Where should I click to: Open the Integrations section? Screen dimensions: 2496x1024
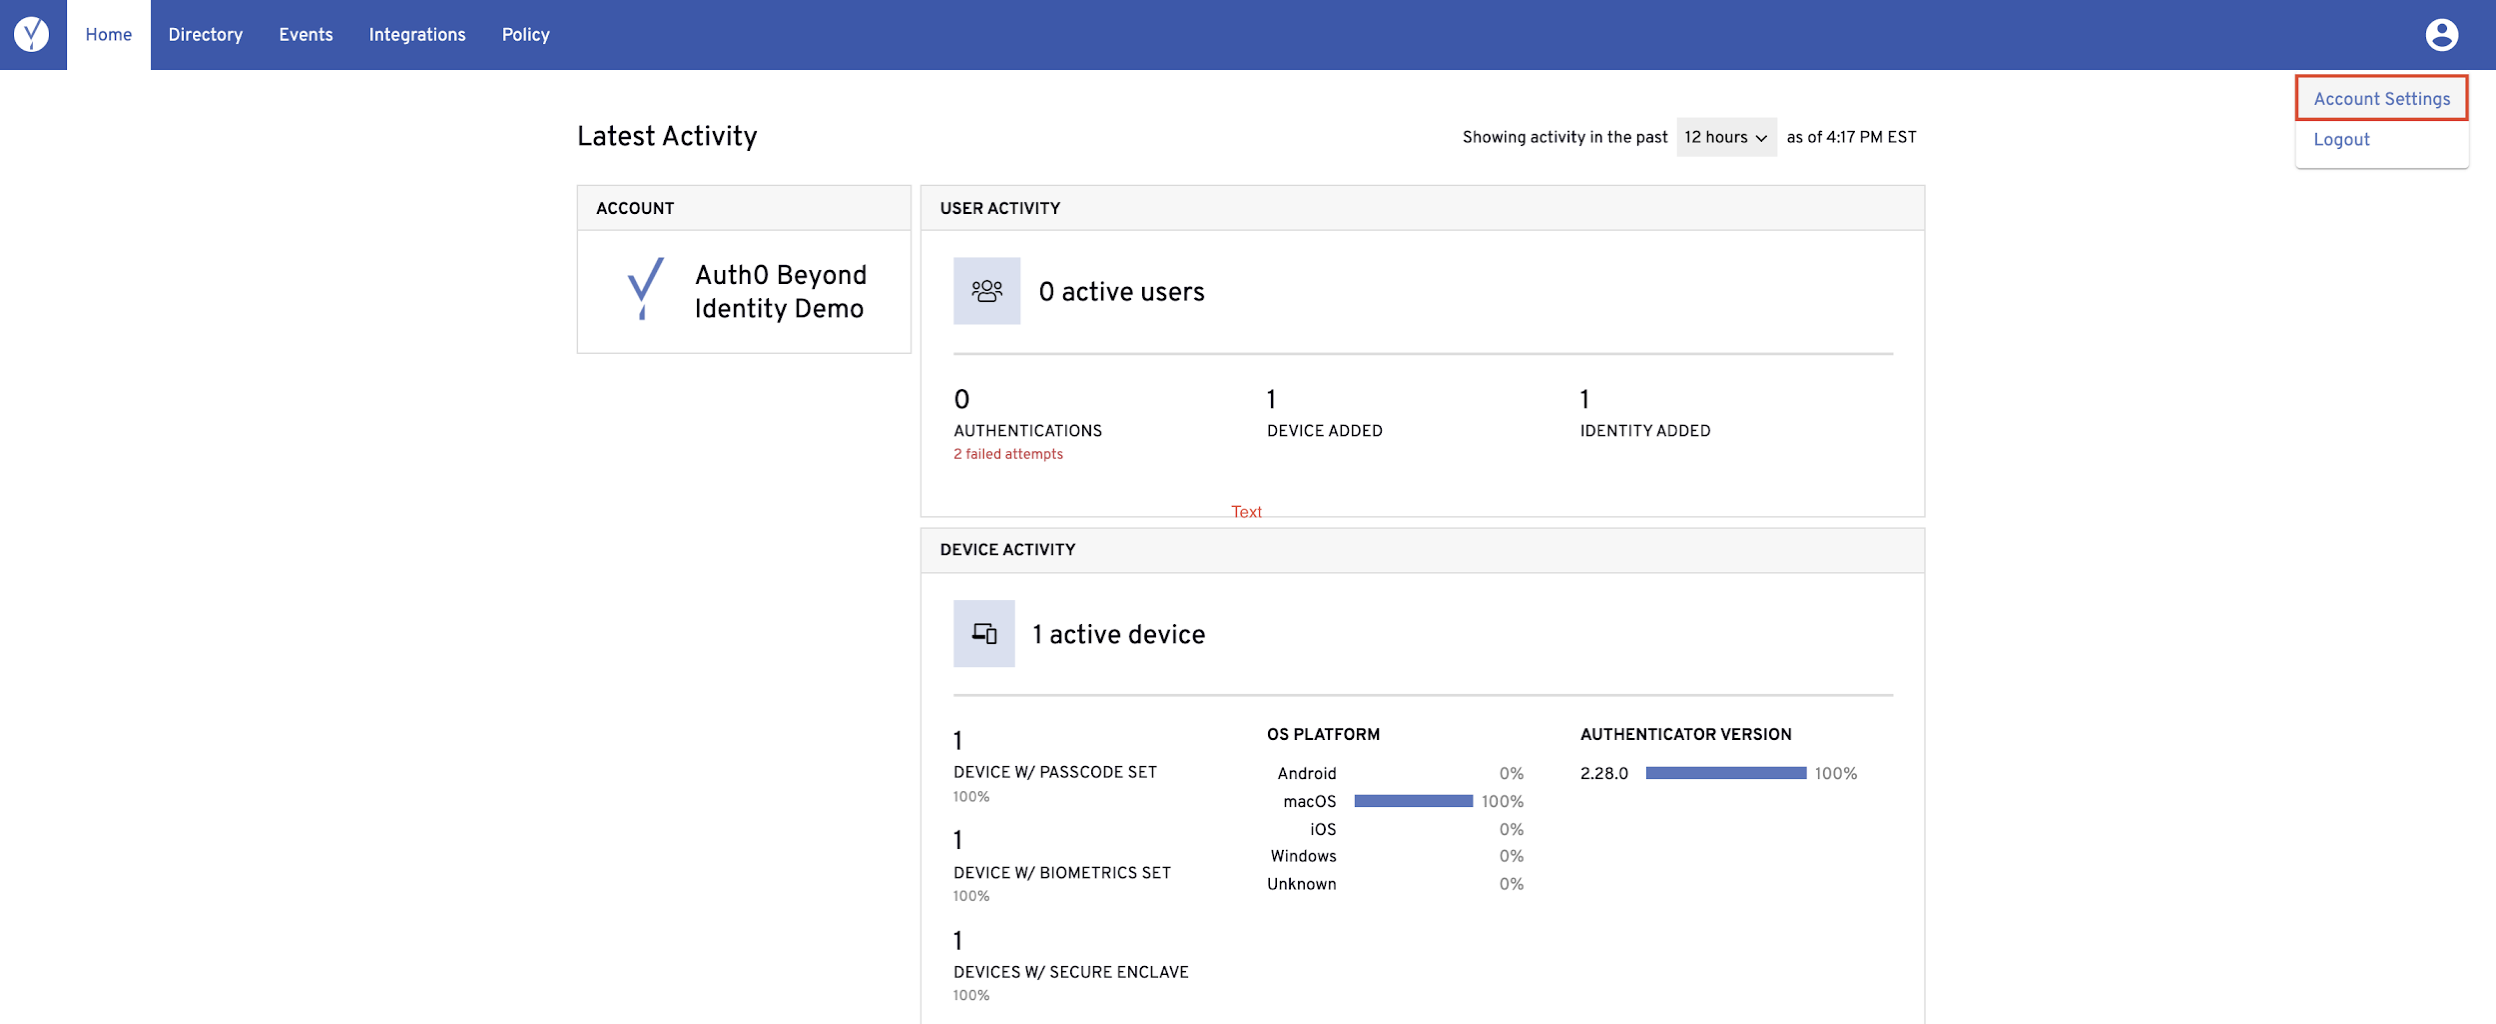tap(417, 34)
